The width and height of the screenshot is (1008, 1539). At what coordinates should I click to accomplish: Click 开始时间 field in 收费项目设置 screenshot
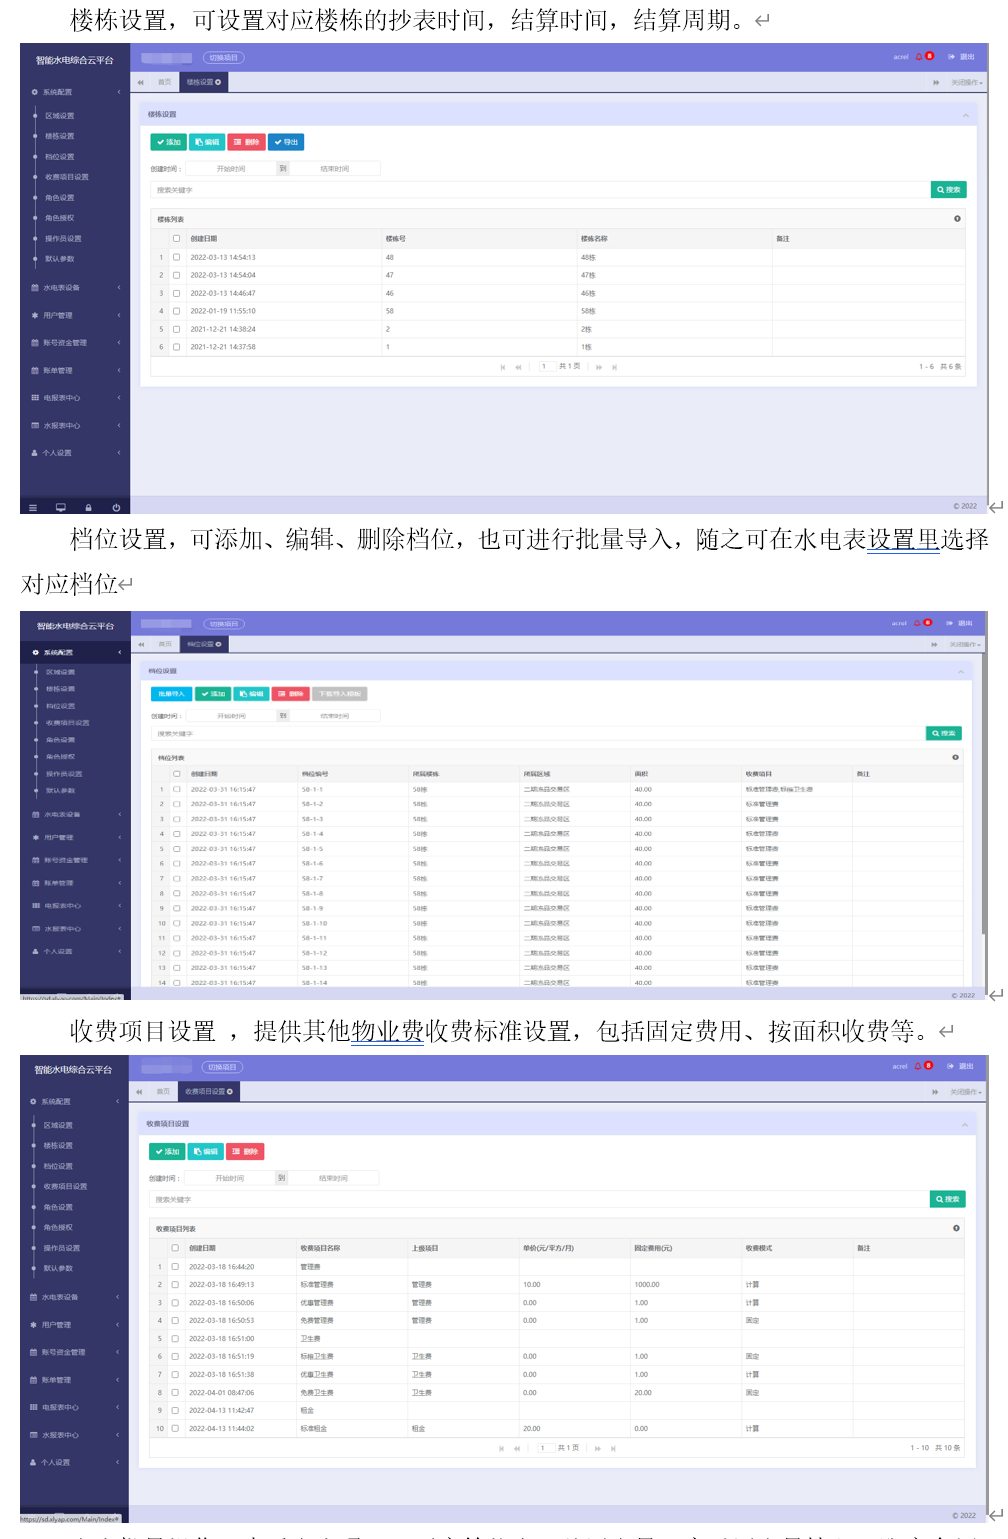230,1178
